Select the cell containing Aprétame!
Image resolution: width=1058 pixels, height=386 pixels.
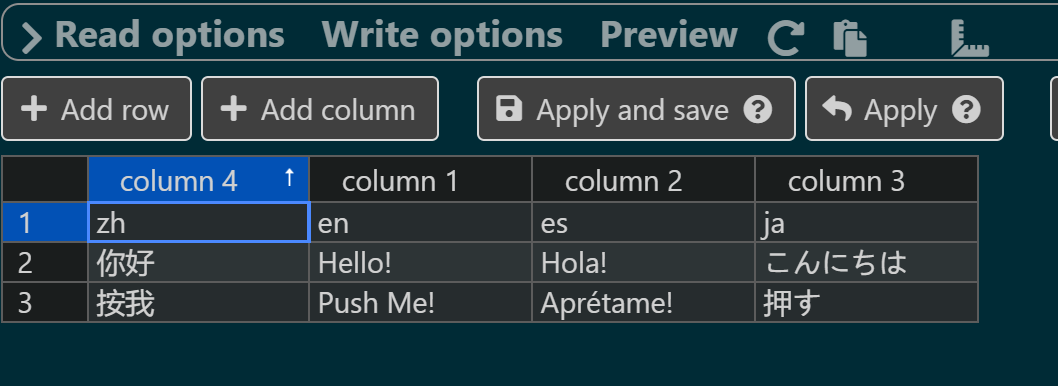[643, 302]
